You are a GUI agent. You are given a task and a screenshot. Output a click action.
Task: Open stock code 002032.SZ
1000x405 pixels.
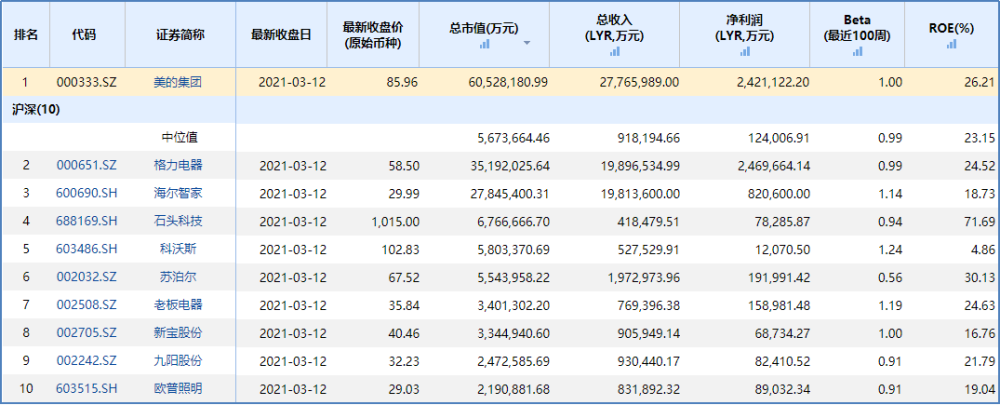(87, 277)
